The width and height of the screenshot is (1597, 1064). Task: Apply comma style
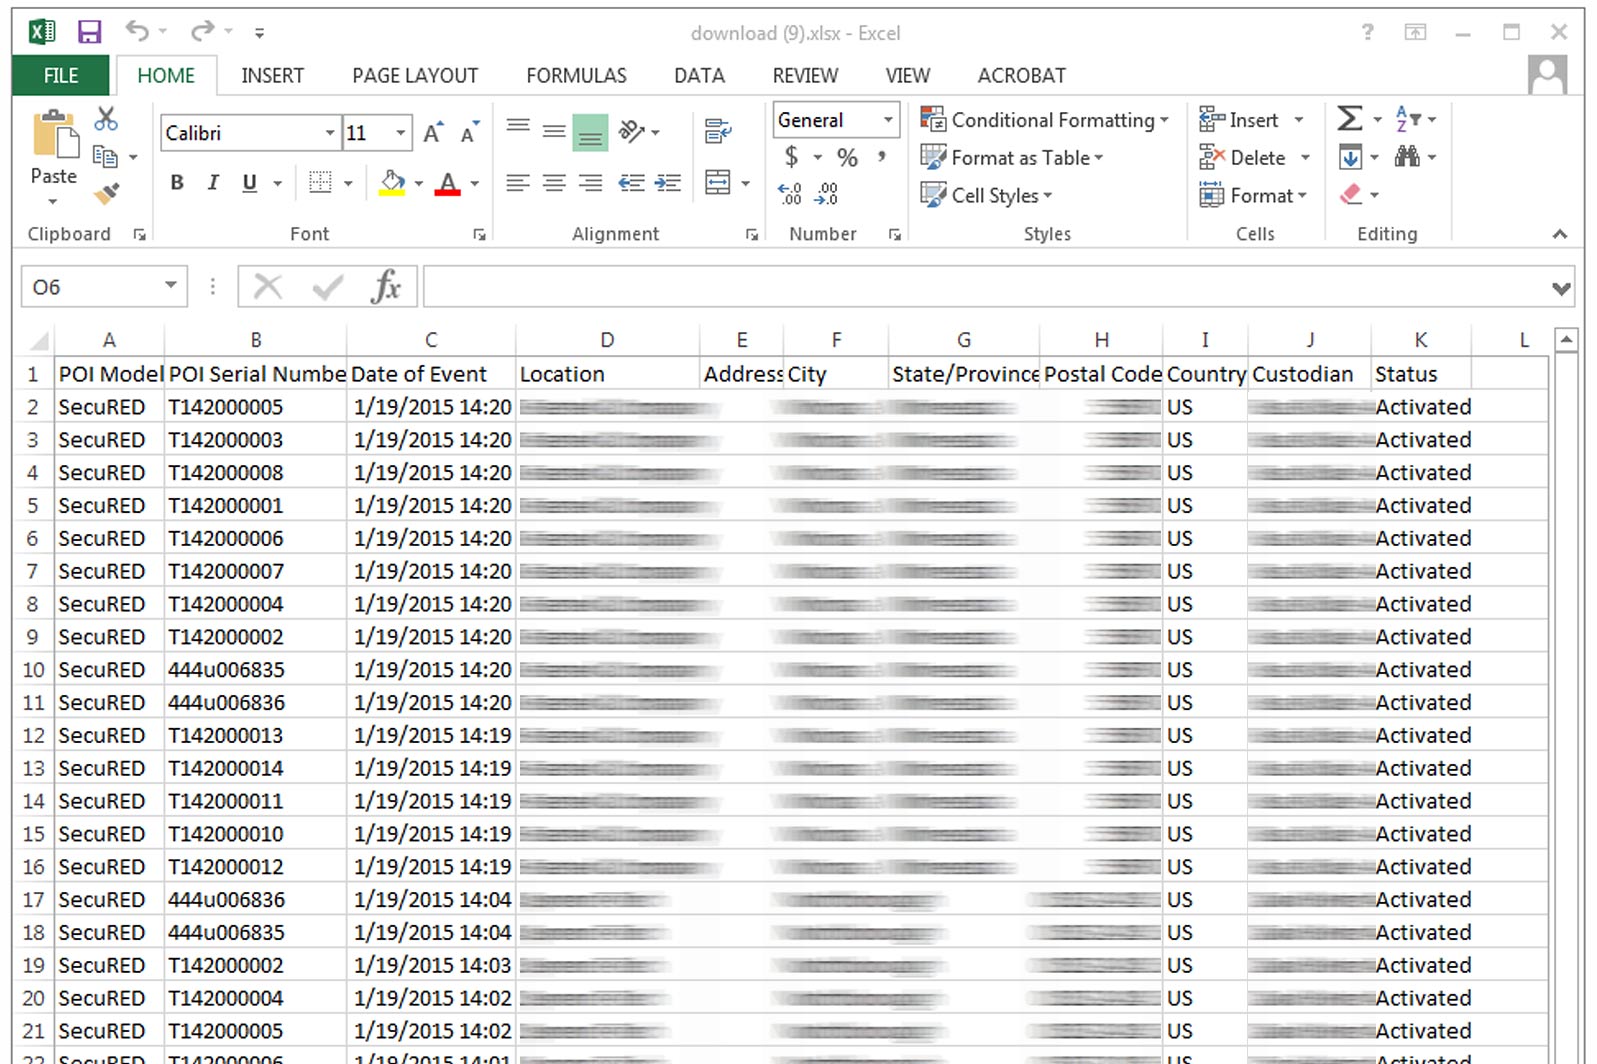882,157
